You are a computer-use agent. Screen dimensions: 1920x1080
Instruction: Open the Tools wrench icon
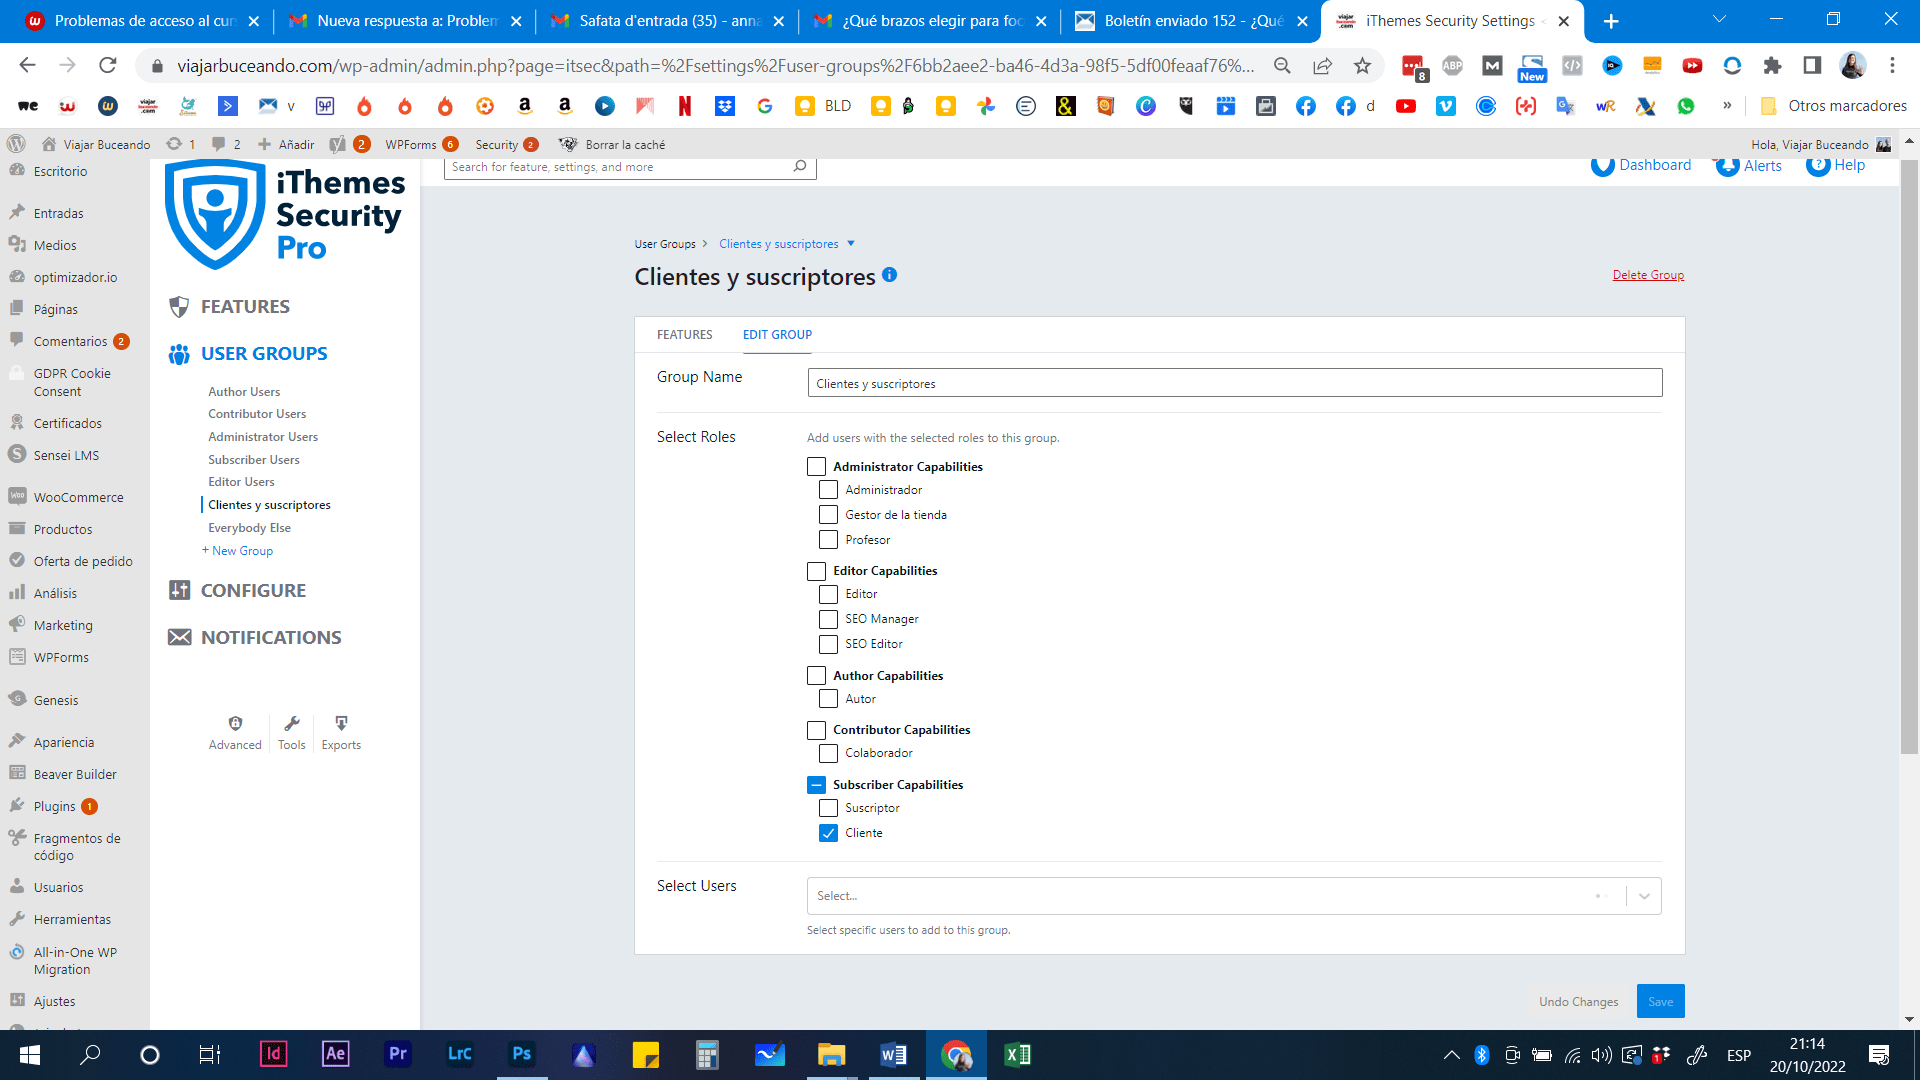click(x=292, y=723)
